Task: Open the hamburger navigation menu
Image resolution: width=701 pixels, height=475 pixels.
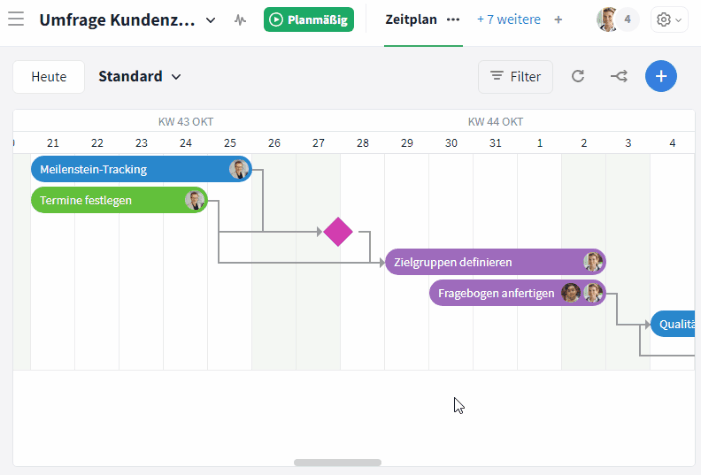Action: click(x=16, y=19)
